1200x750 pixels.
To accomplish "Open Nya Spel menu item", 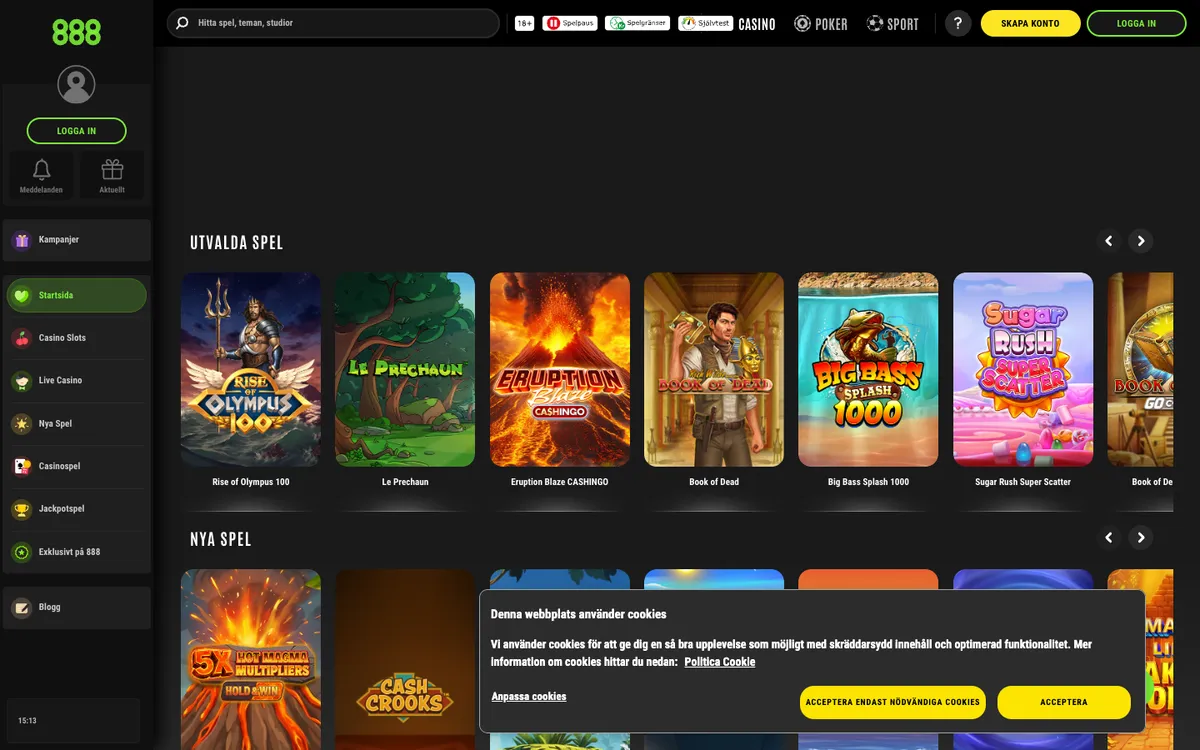I will pyautogui.click(x=77, y=424).
